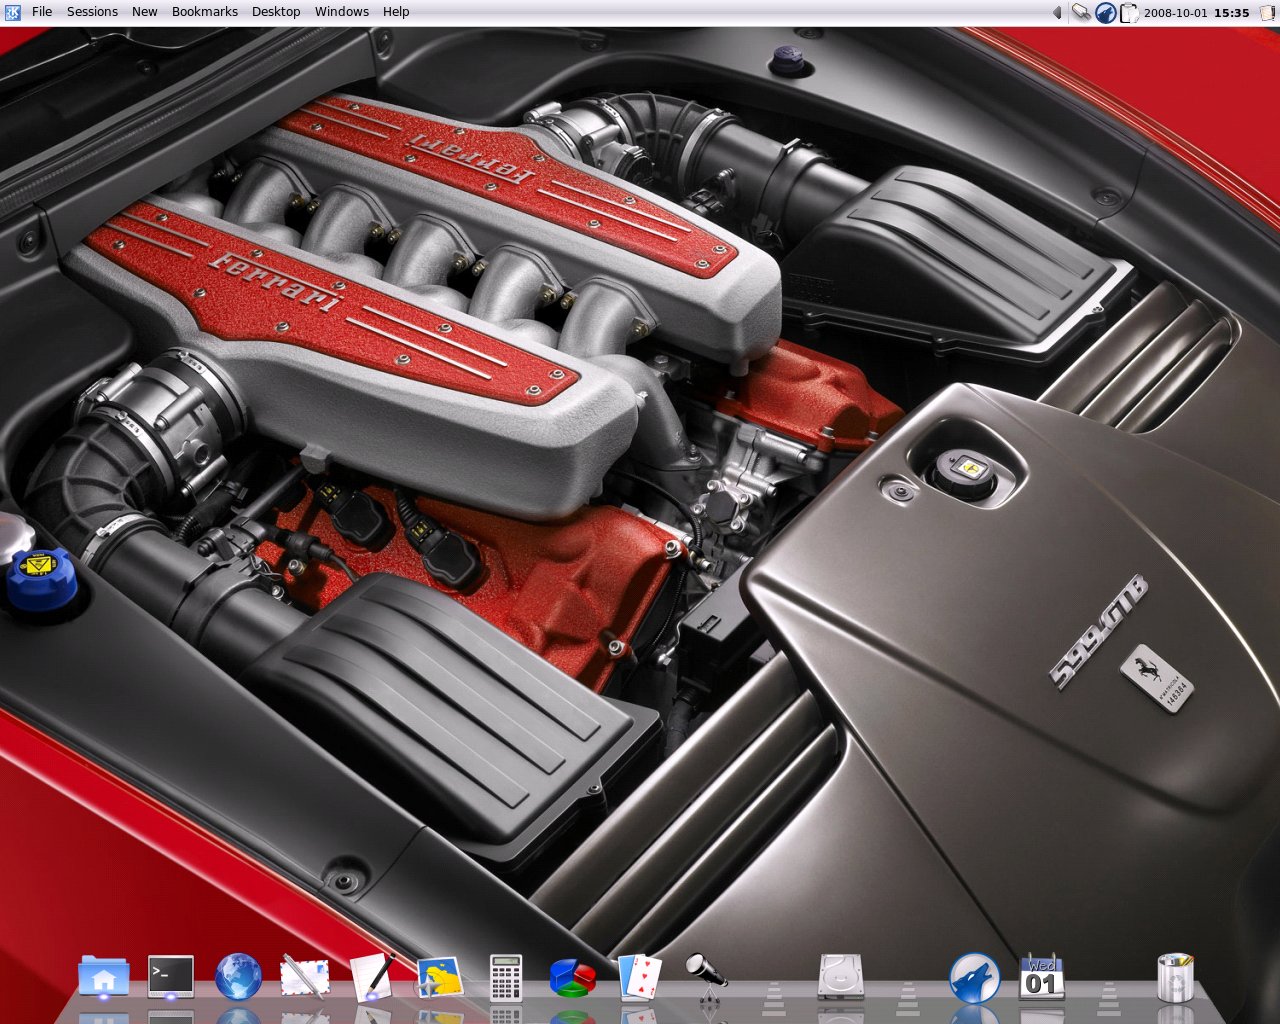The image size is (1280, 1024).
Task: Open the mail client envelope icon
Action: [305, 977]
